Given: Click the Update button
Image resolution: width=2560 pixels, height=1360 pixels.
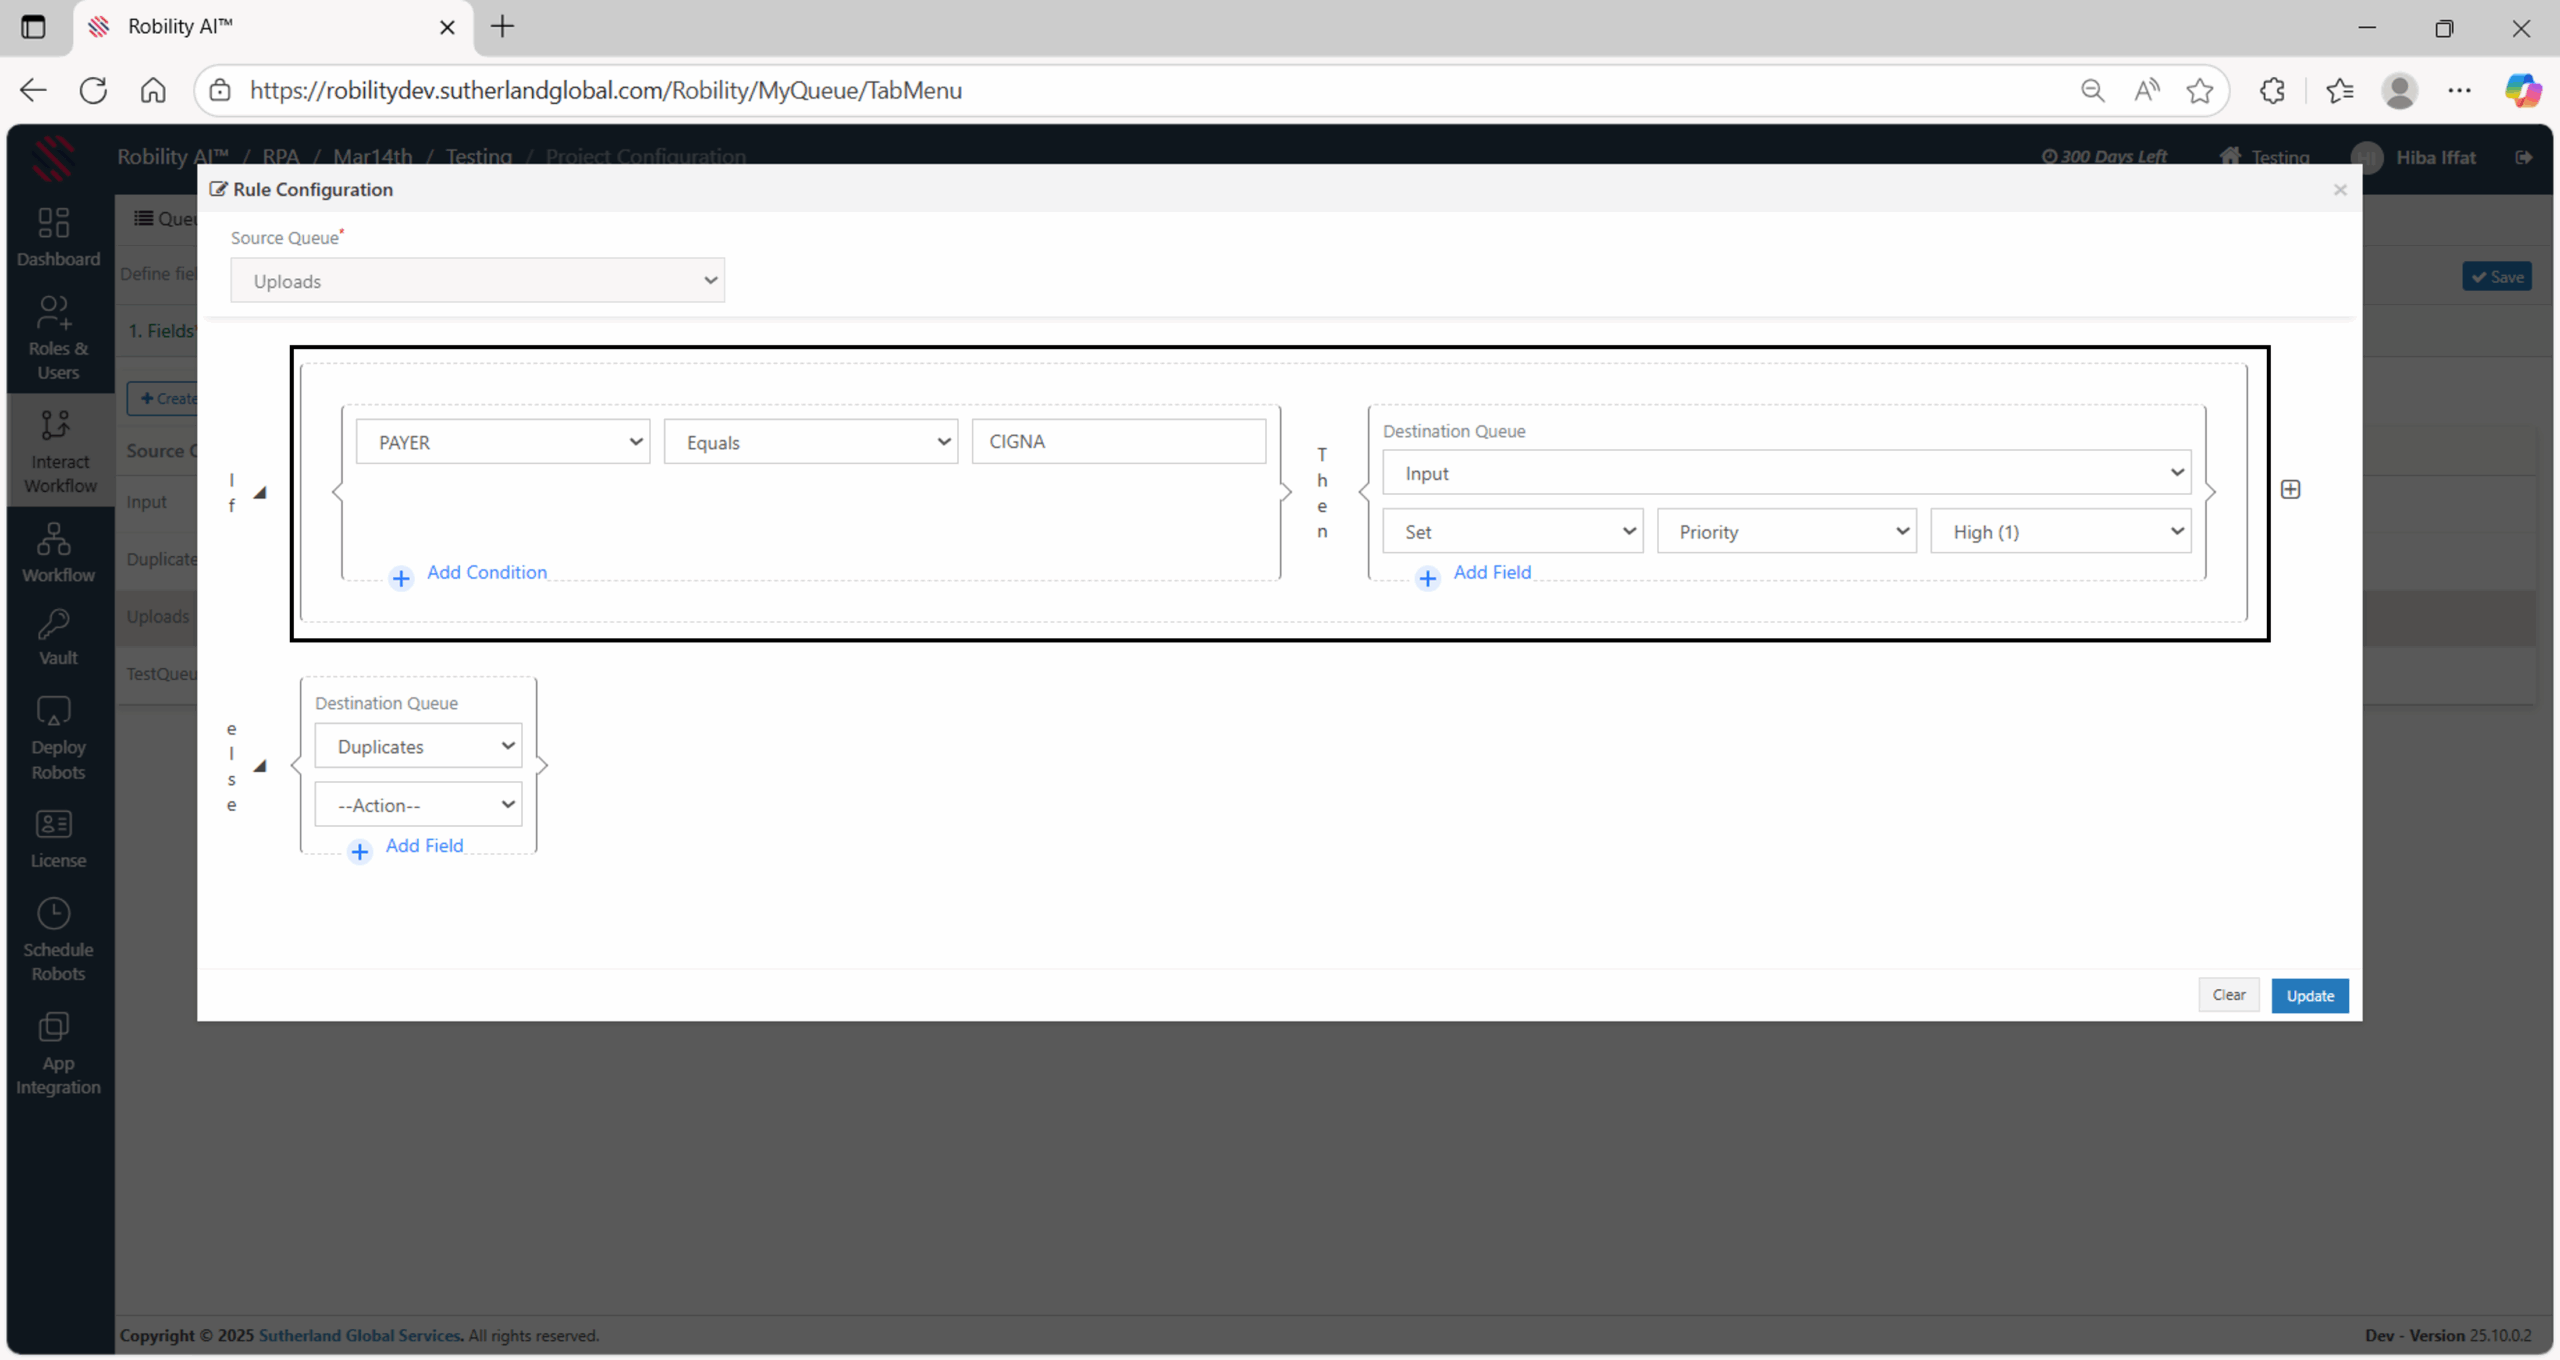Looking at the screenshot, I should pos(2309,996).
